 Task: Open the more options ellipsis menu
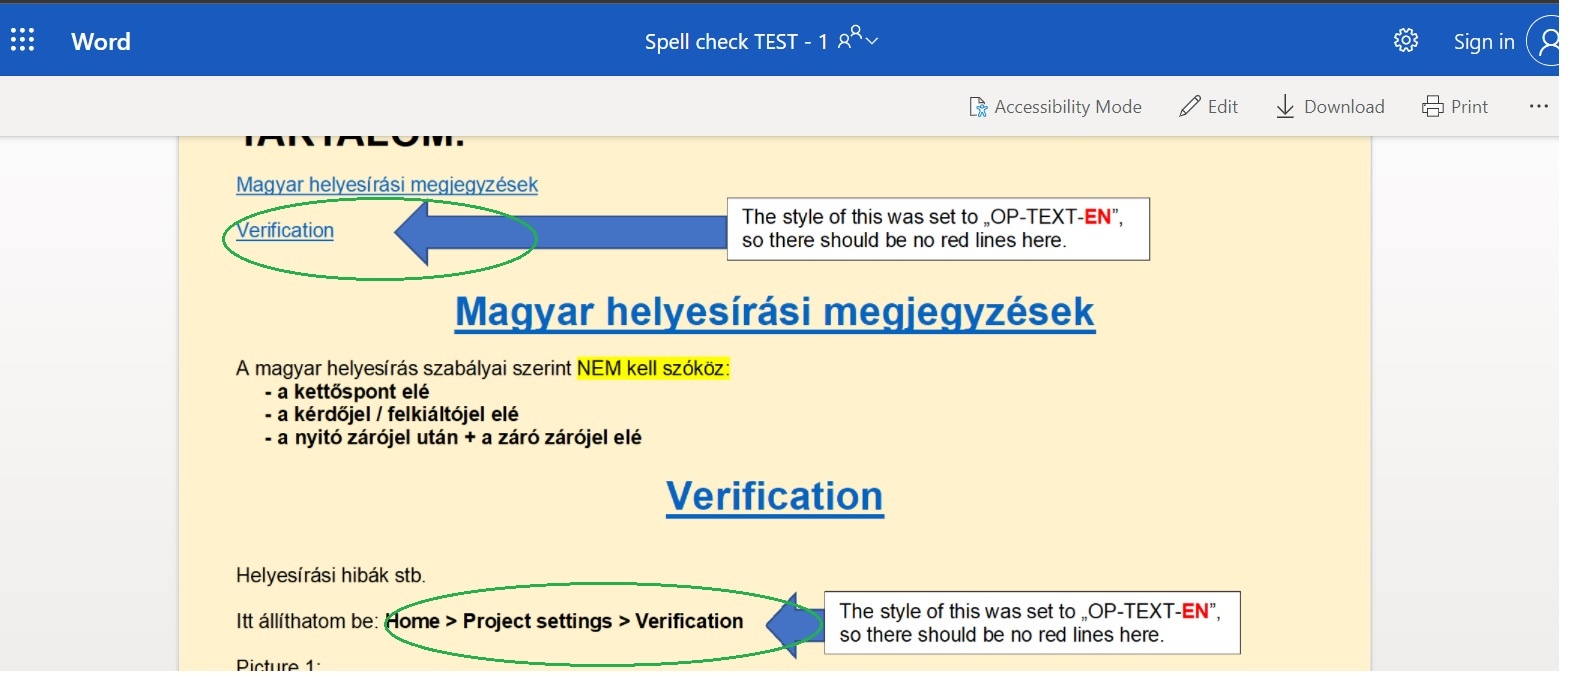[1538, 106]
